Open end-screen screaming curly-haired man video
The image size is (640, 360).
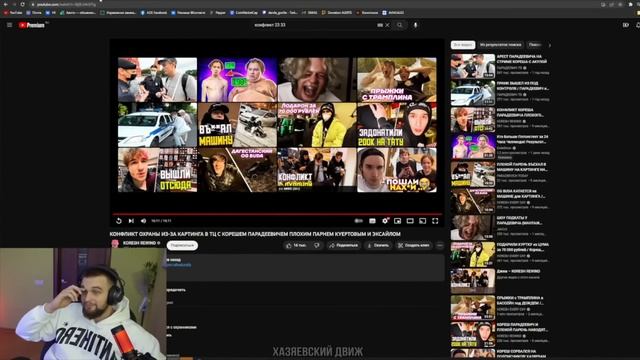317,80
